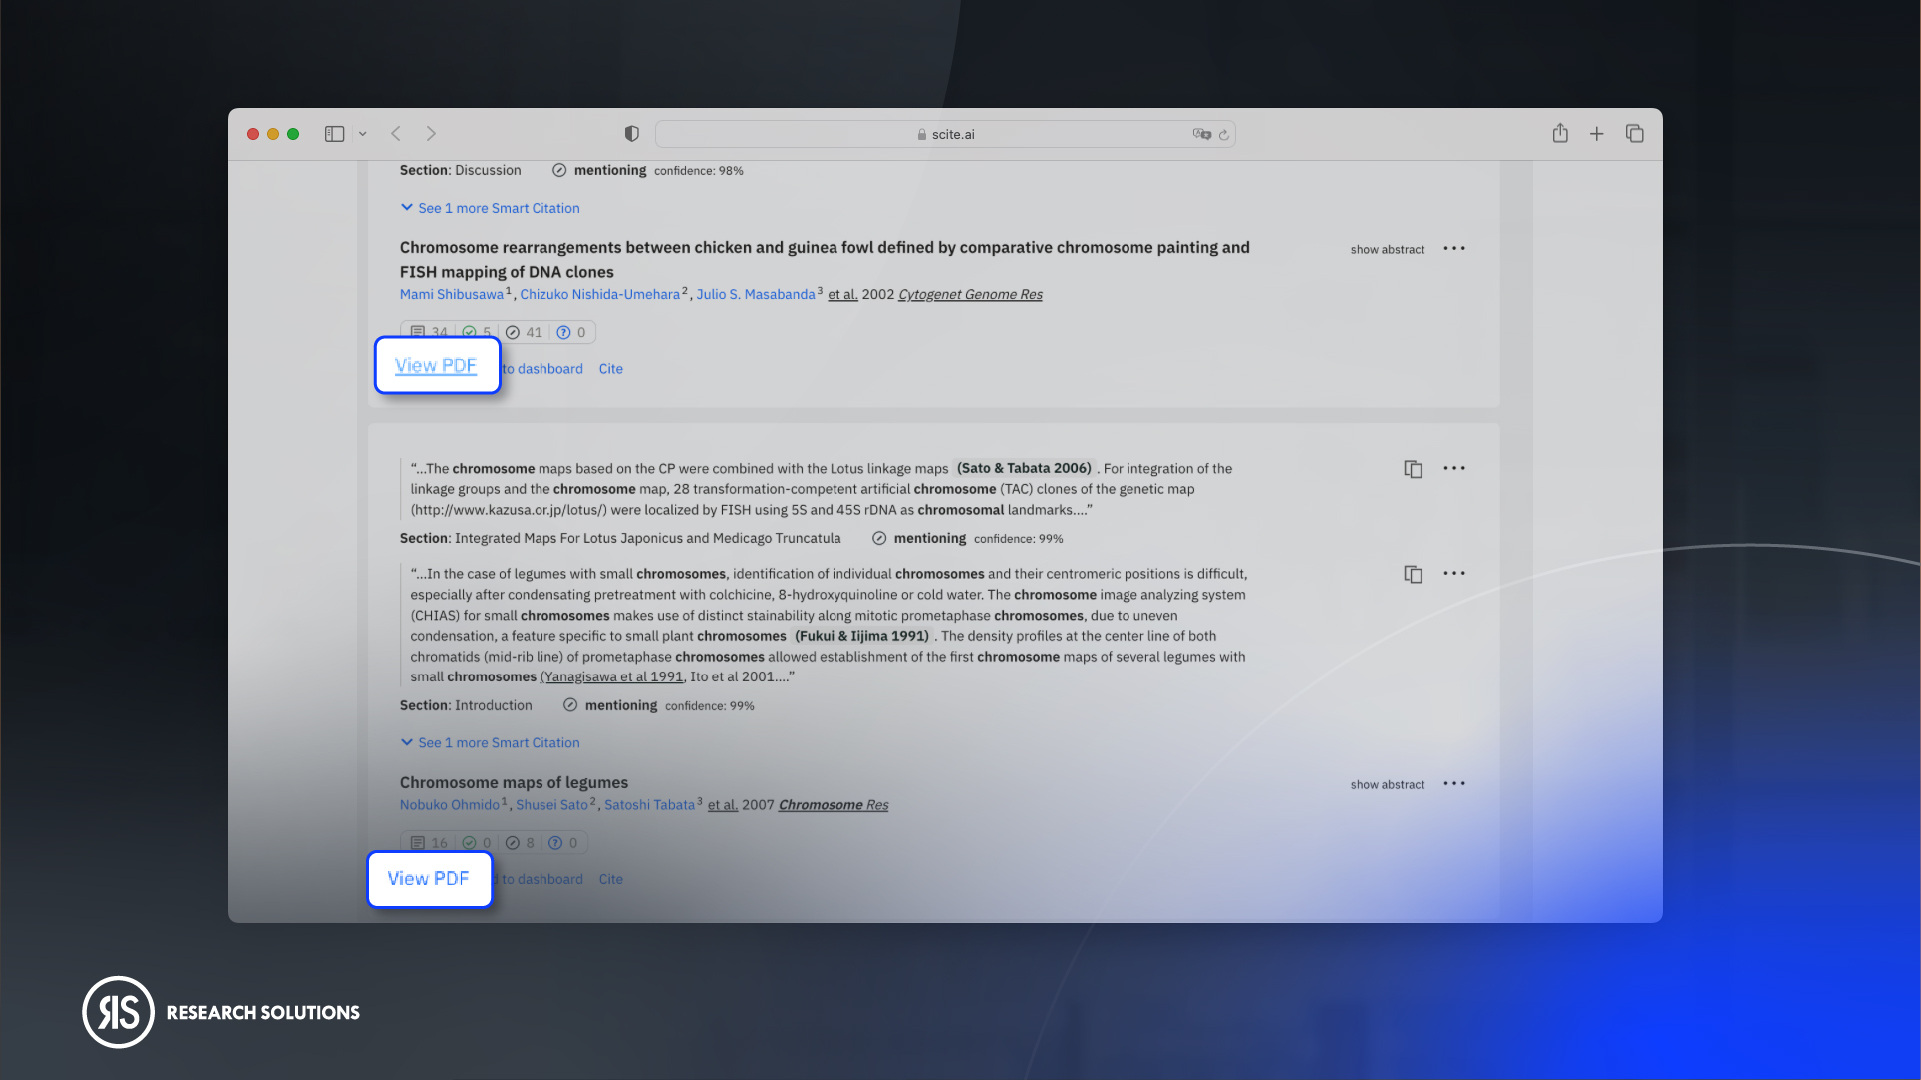Open a new tab with plus icon
Viewport: 1921px width, 1080px height.
coord(1596,134)
